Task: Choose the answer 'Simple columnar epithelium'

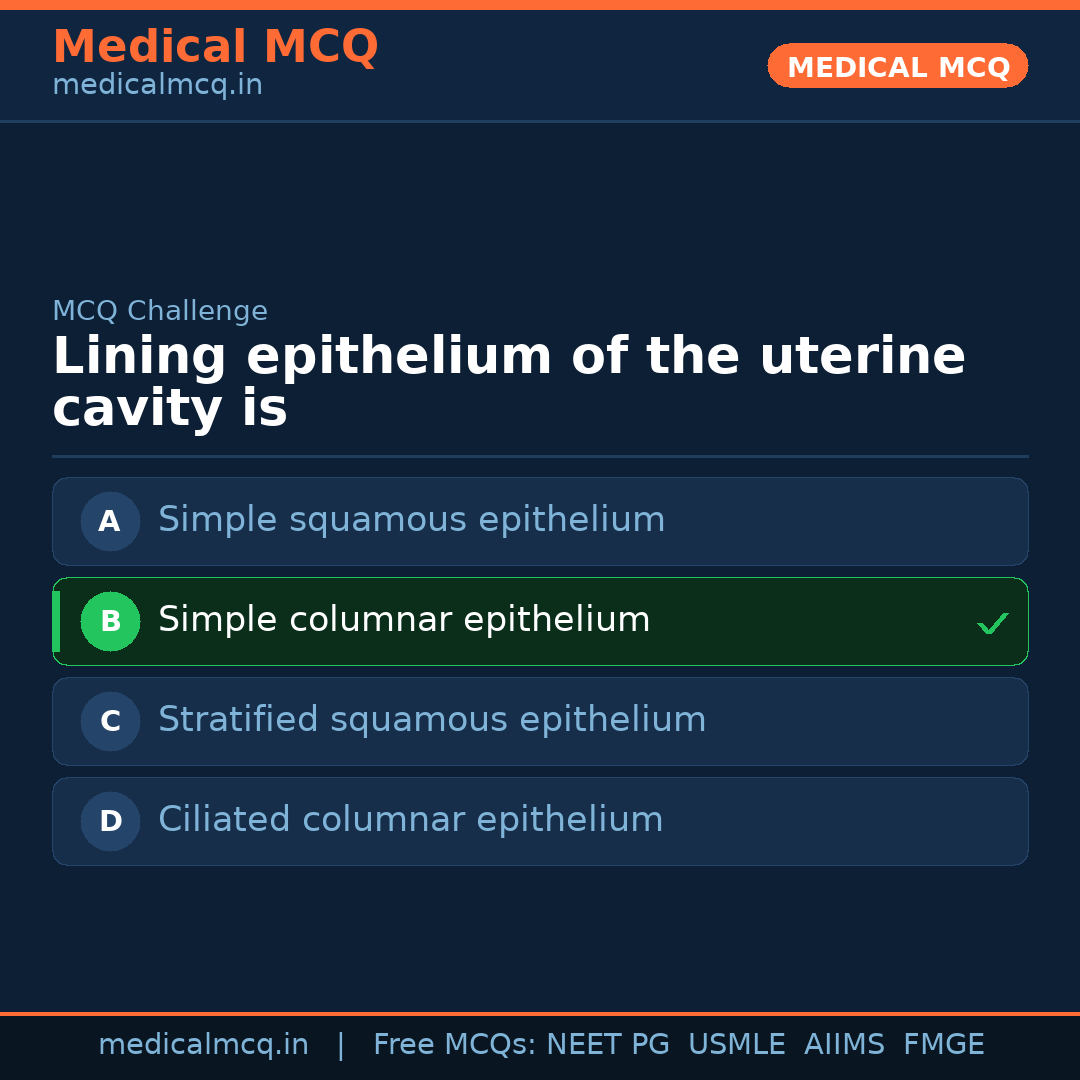Action: coord(404,620)
